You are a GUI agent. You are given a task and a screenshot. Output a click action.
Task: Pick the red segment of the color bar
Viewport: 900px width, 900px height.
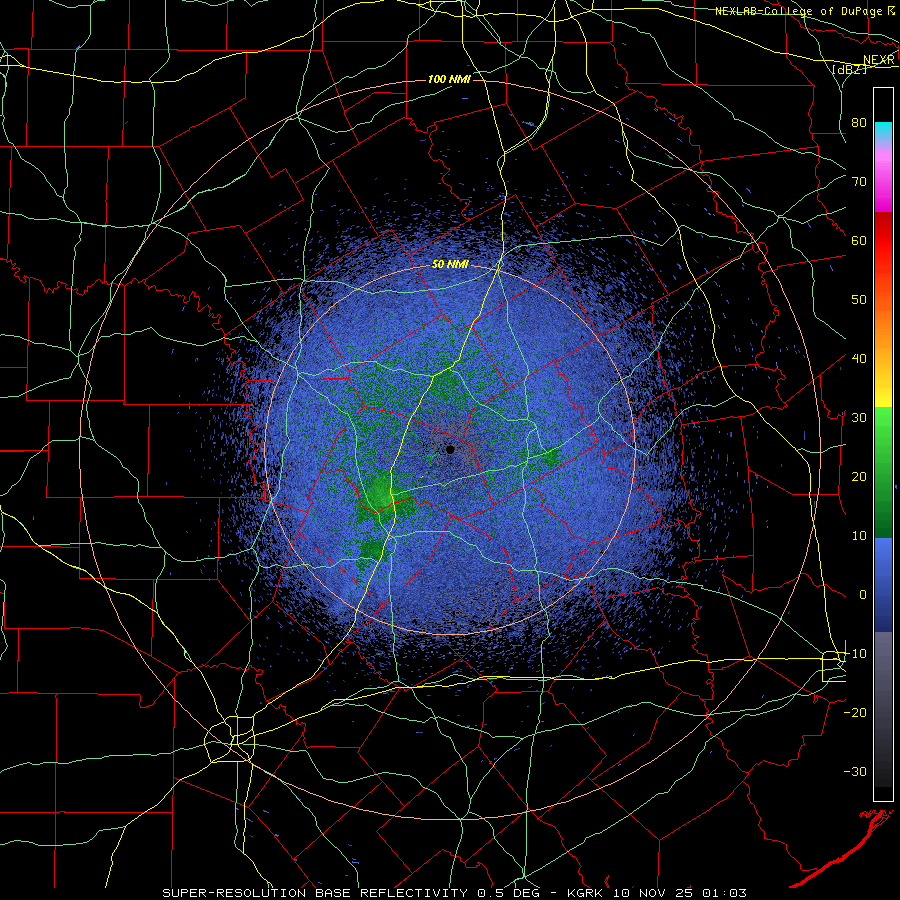coord(883,241)
